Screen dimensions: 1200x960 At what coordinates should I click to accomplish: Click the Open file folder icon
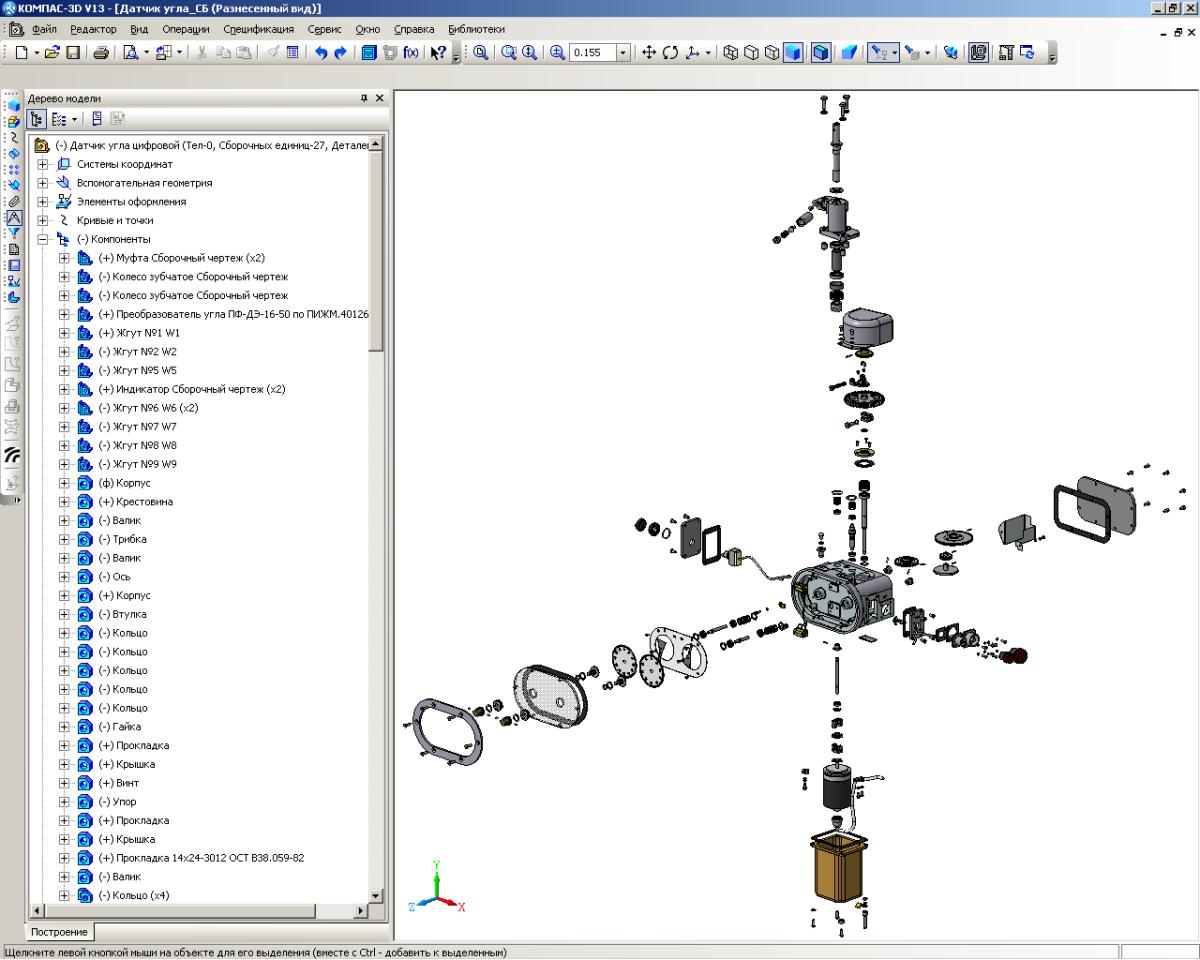pyautogui.click(x=53, y=53)
